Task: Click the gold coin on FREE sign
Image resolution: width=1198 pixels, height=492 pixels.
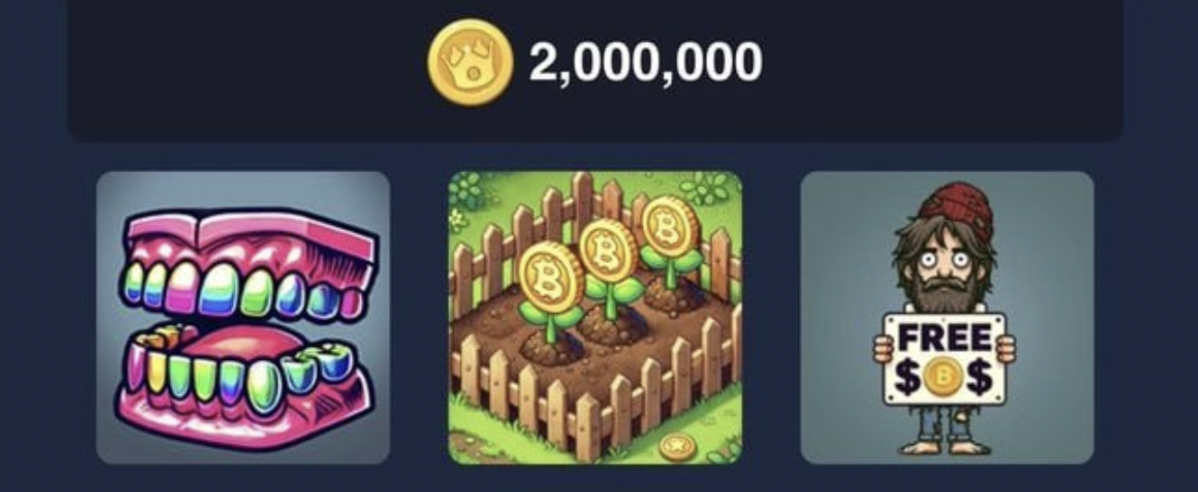Action: (x=944, y=378)
